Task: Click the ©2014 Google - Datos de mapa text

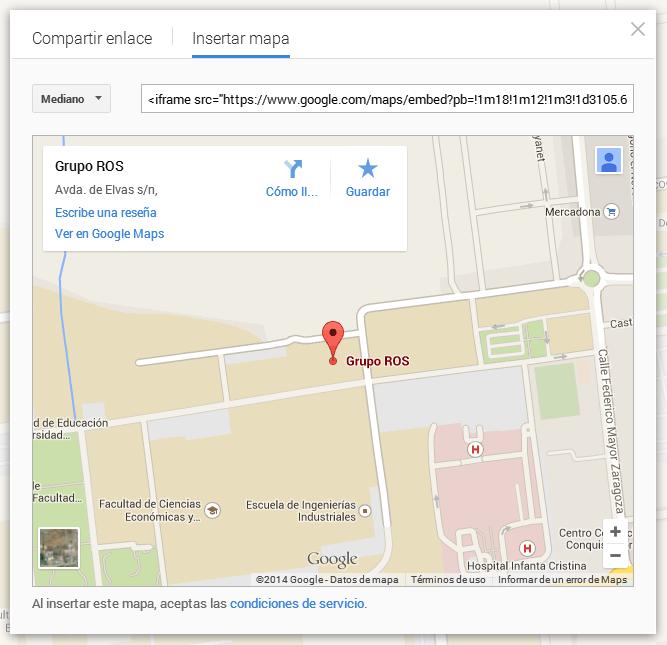Action: [x=327, y=579]
